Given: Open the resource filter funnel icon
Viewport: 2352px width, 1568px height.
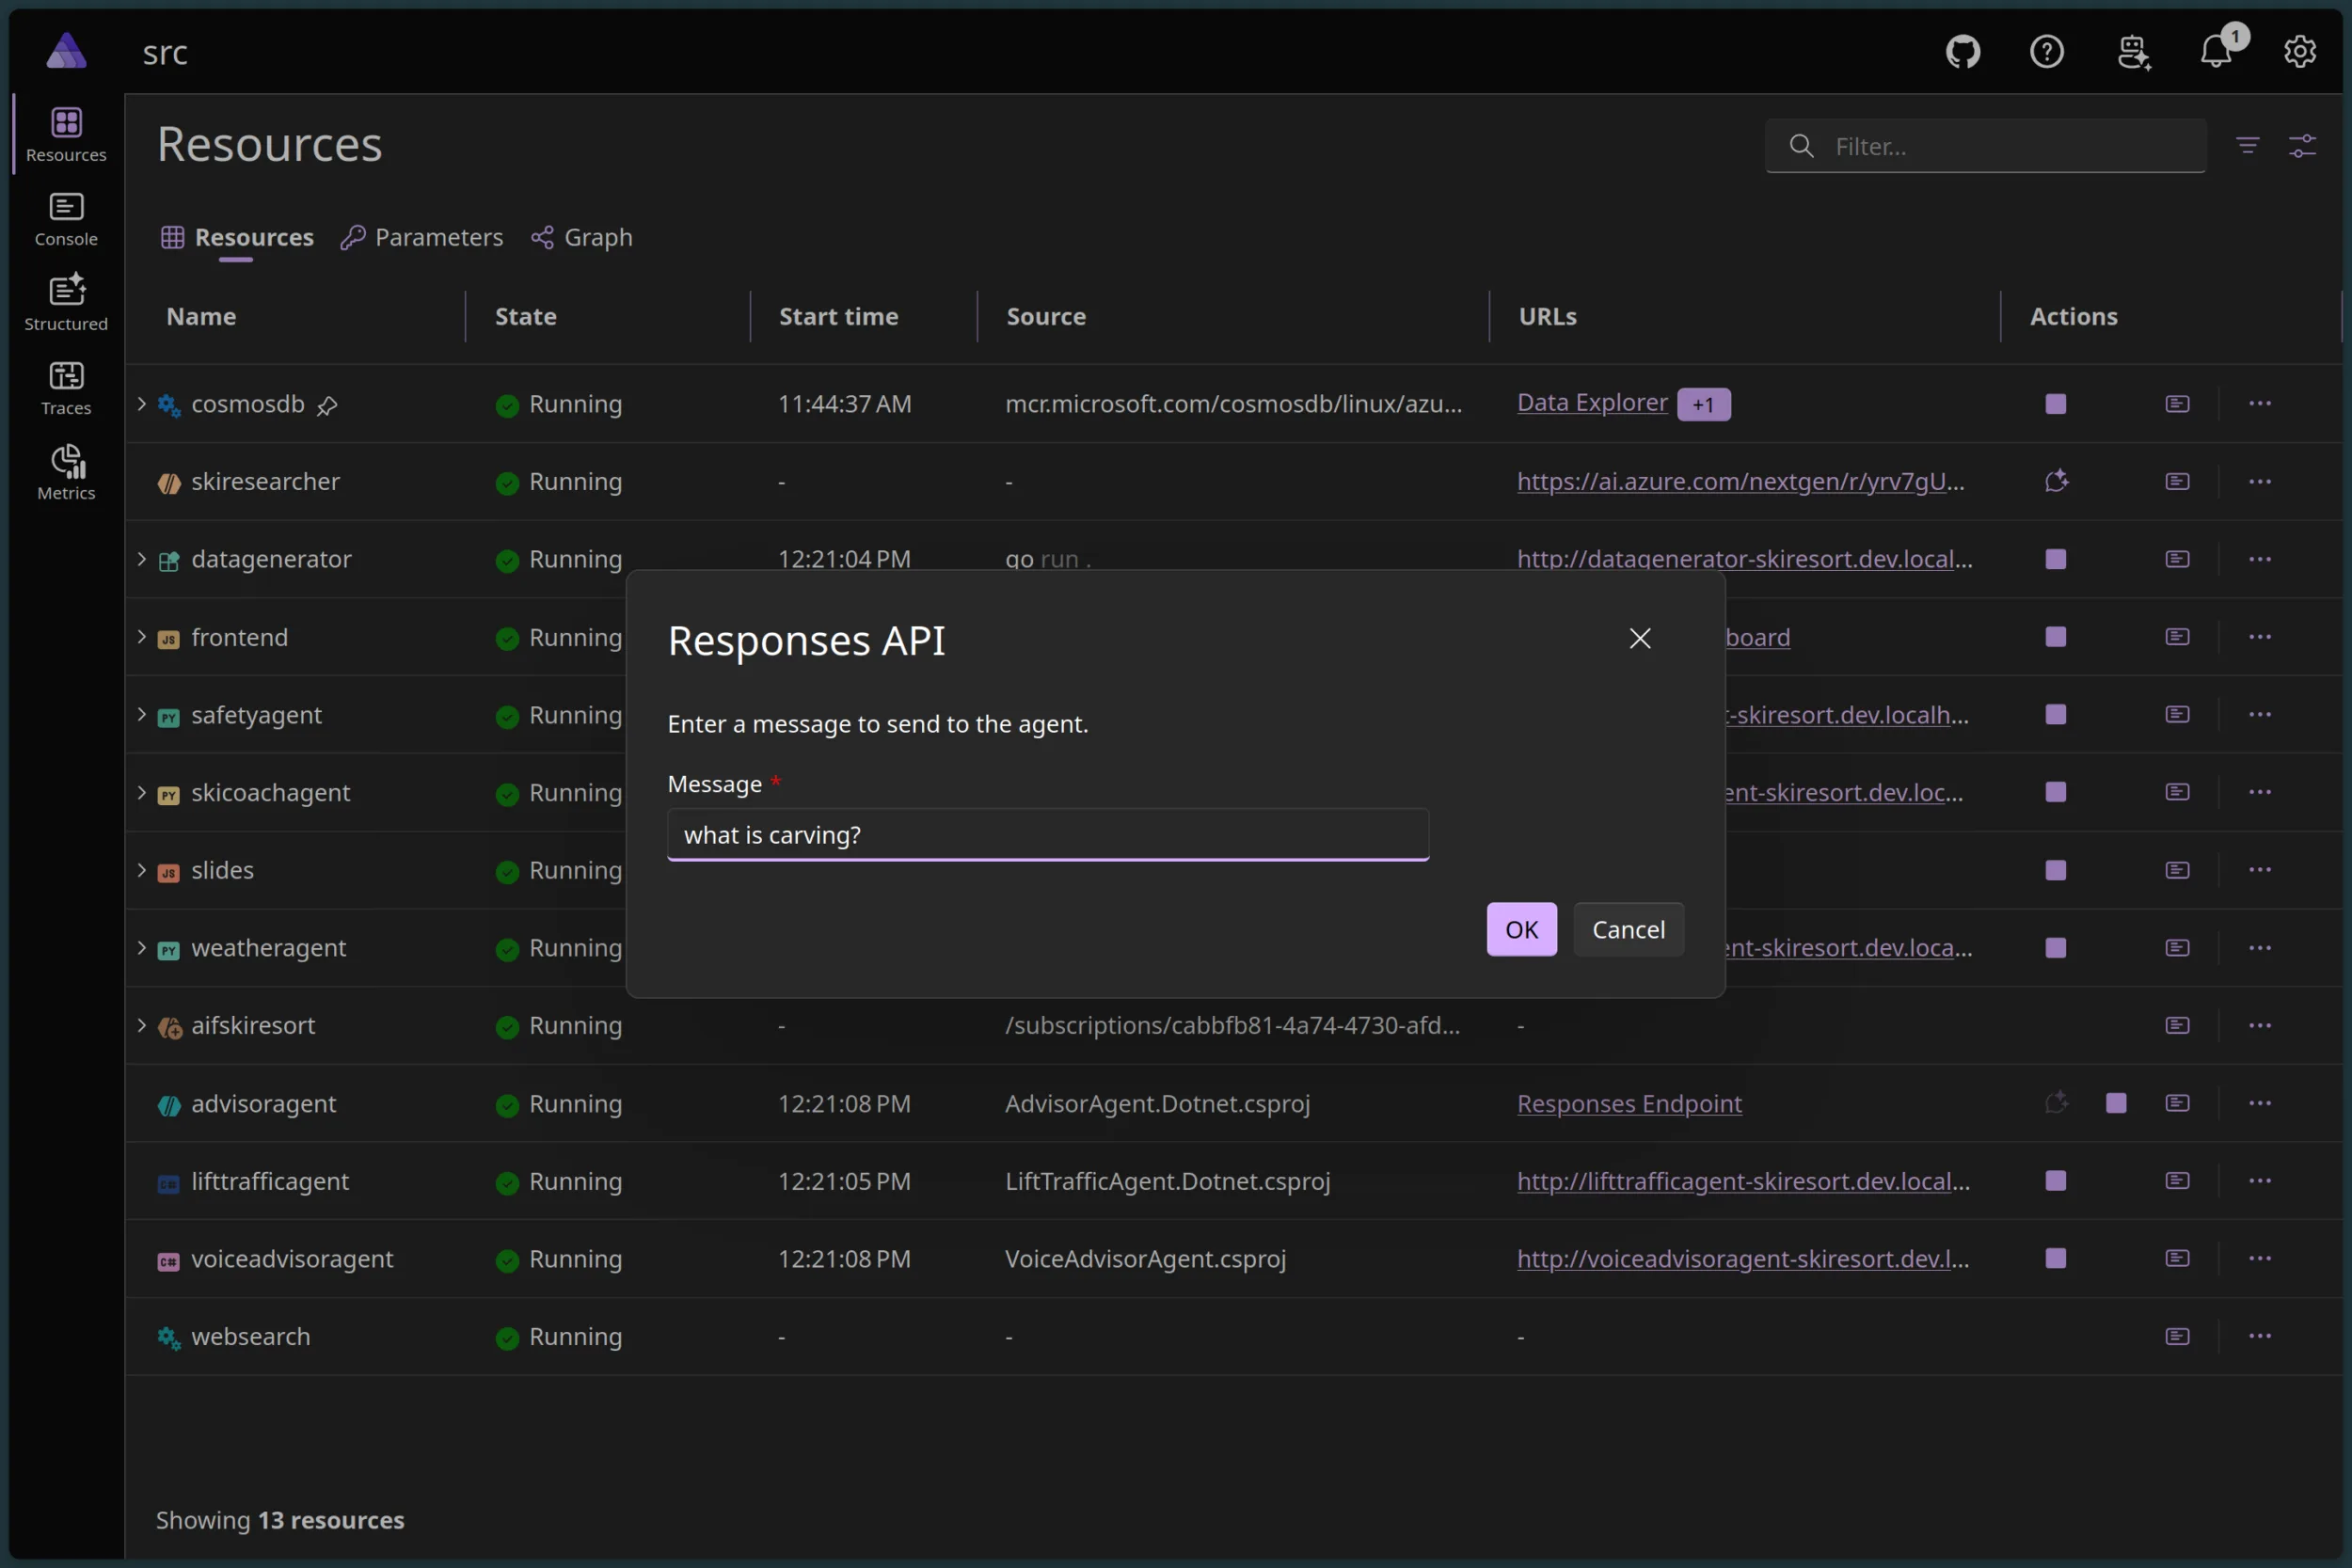Looking at the screenshot, I should click(2247, 146).
